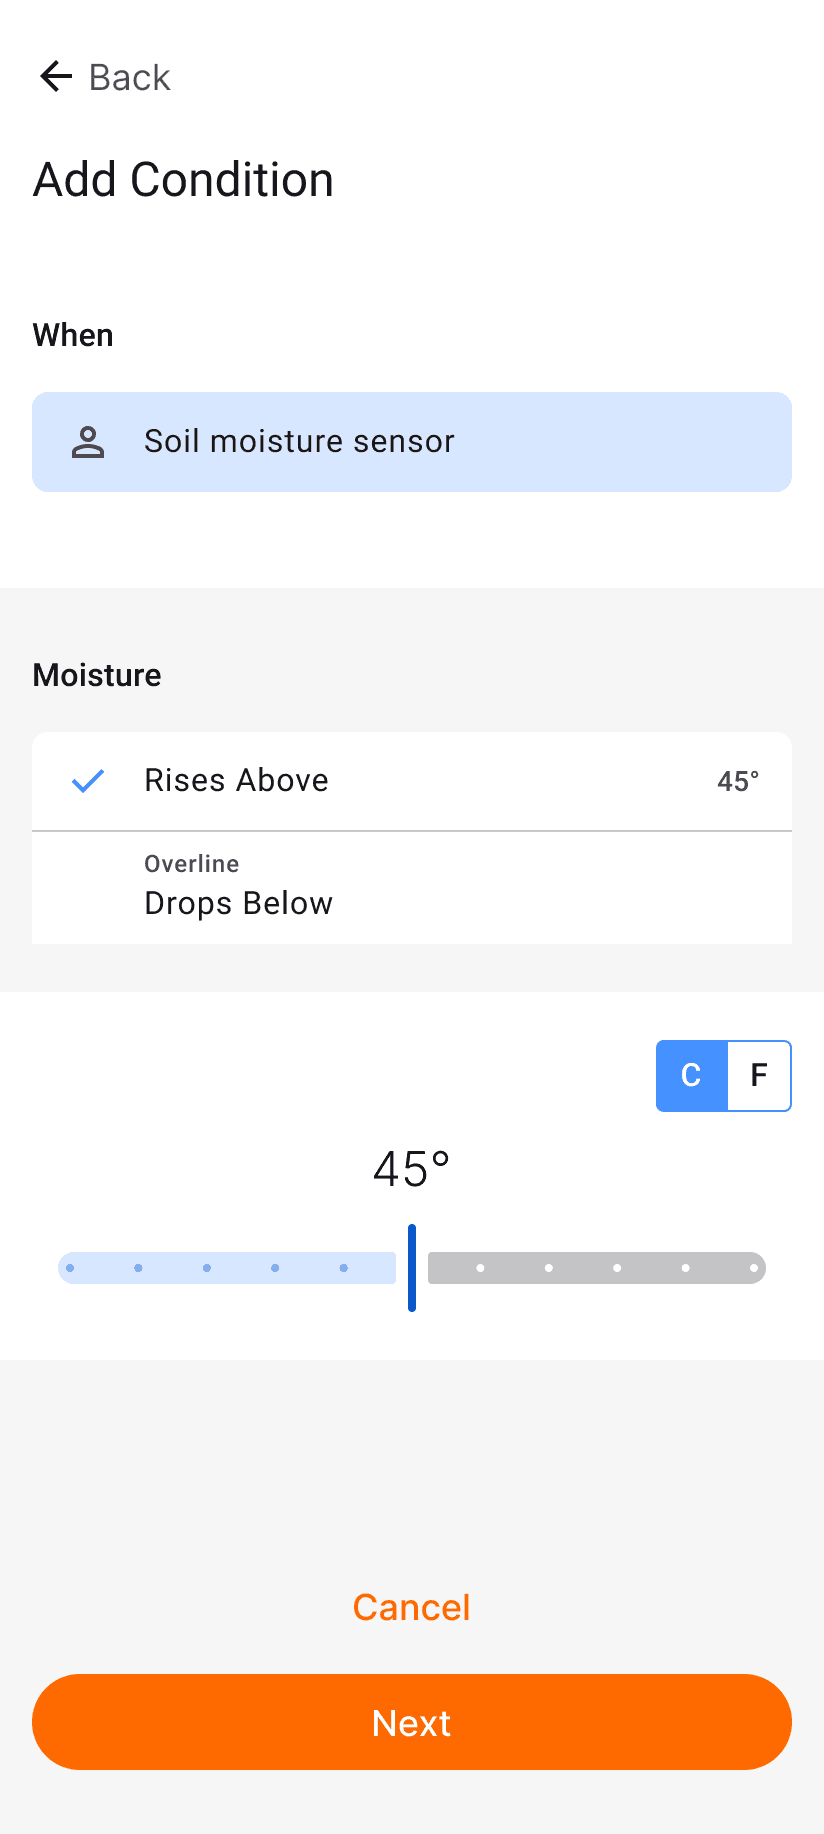Click the 45° value in Rises Above row
824x1834 pixels.
[x=738, y=781]
